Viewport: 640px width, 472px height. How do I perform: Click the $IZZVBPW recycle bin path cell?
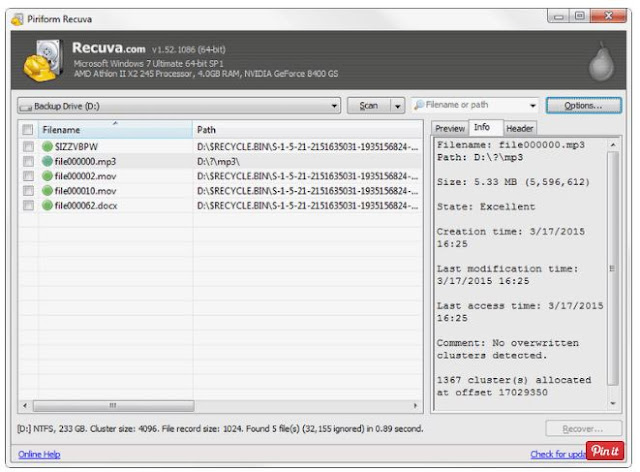[x=307, y=147]
